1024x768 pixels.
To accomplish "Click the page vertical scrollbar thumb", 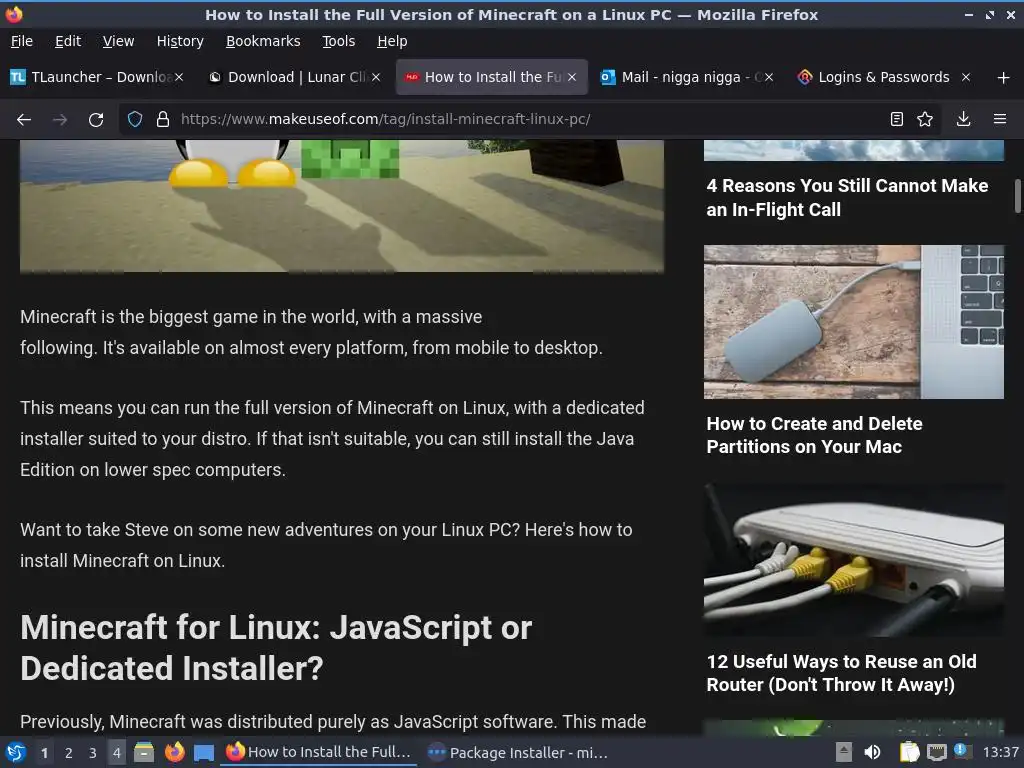I will pyautogui.click(x=1017, y=196).
